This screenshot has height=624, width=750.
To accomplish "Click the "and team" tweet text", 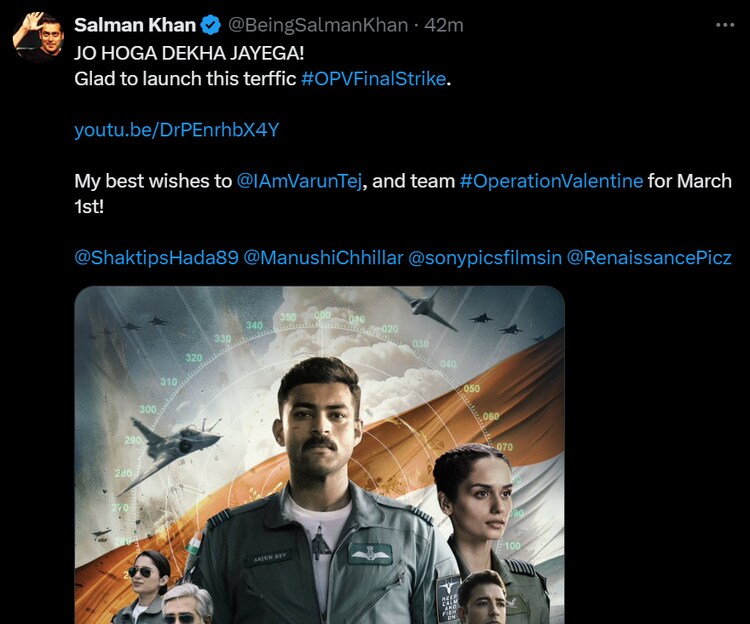I will (x=421, y=181).
